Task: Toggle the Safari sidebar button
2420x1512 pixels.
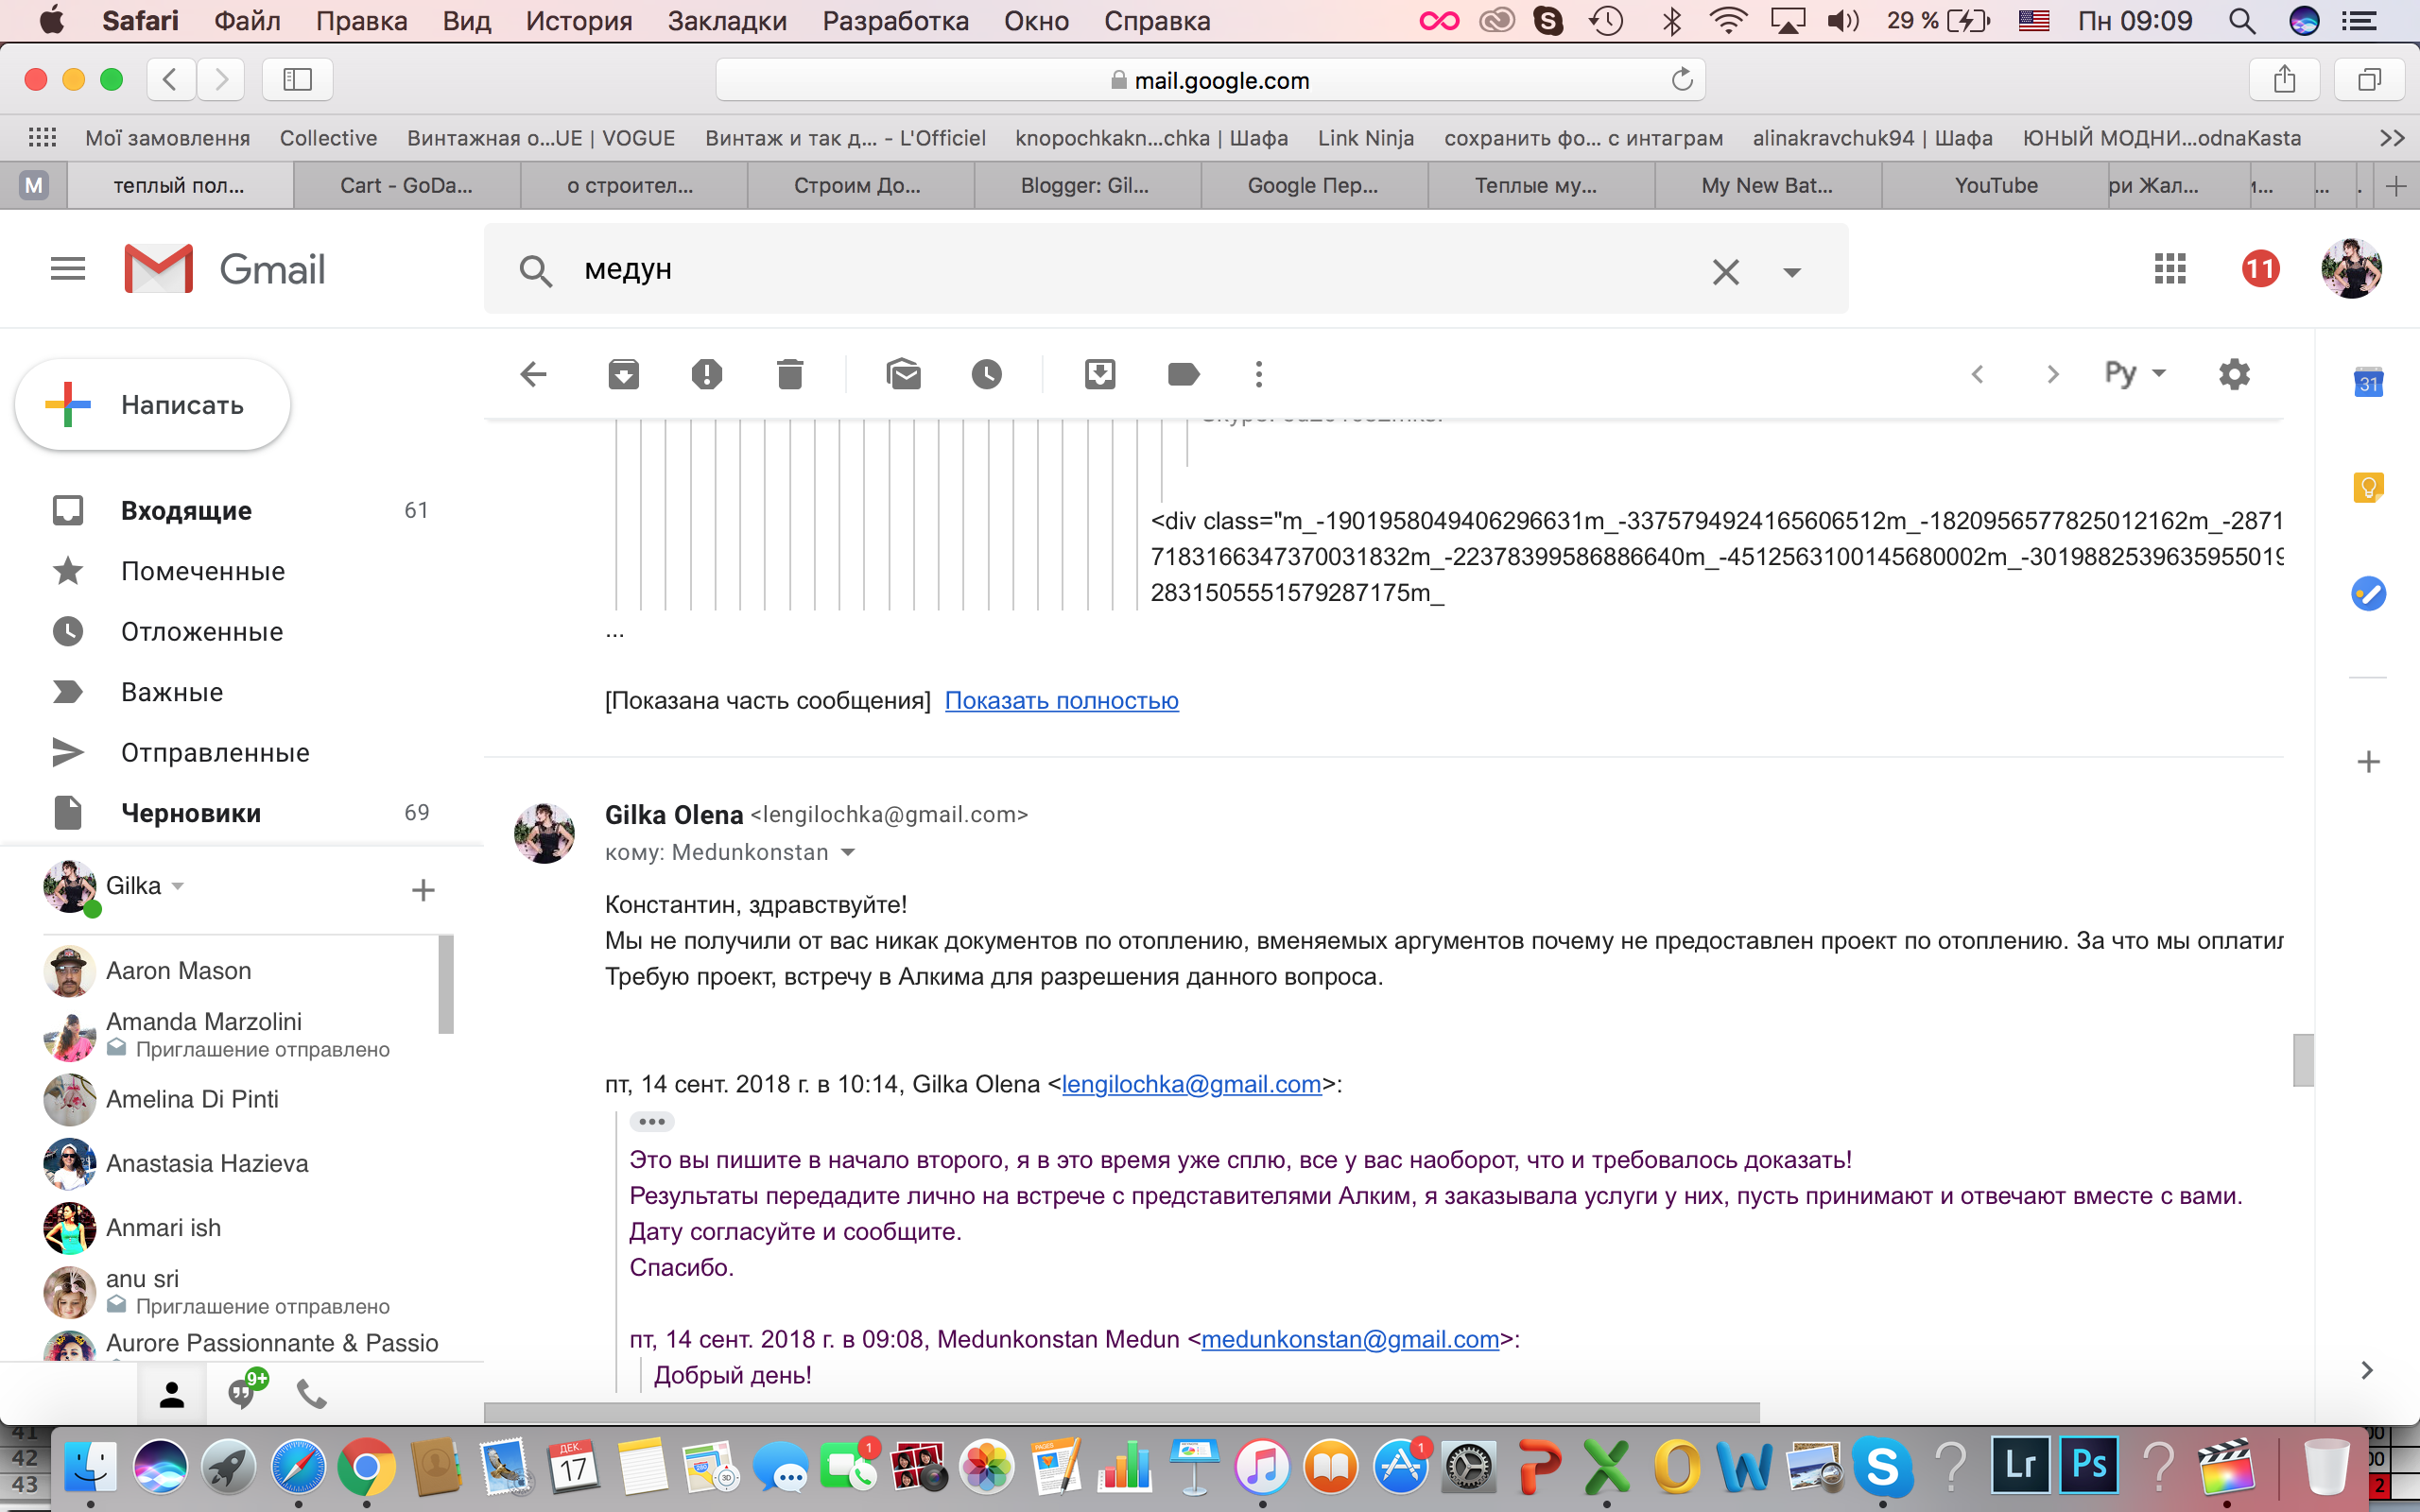Action: 297,79
